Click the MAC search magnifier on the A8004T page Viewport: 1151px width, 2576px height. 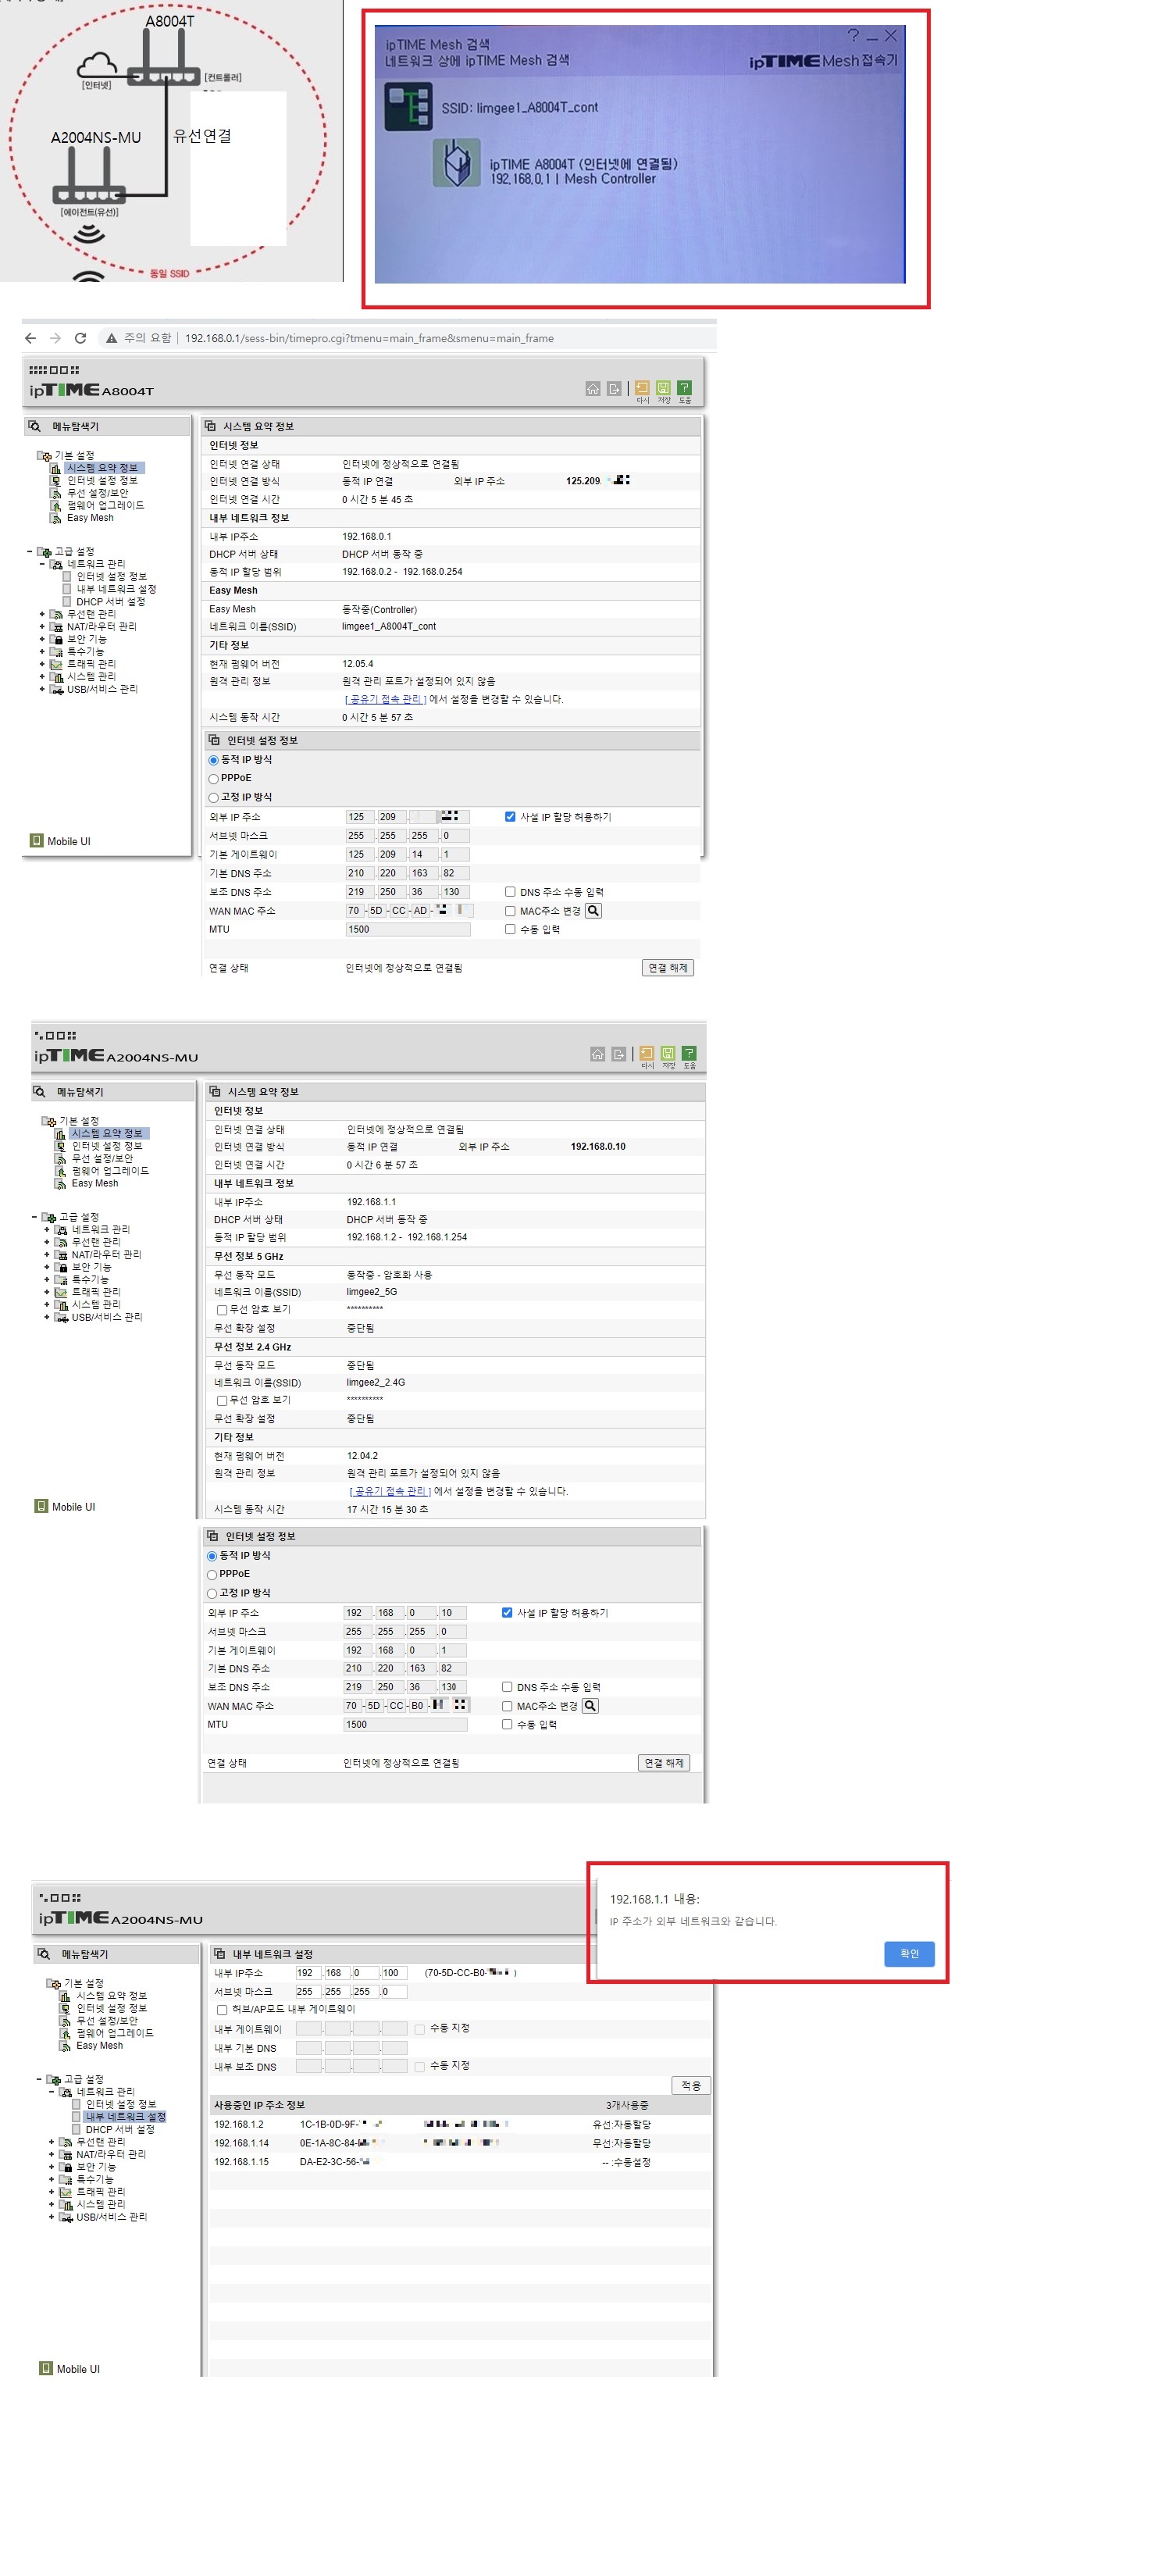[593, 911]
